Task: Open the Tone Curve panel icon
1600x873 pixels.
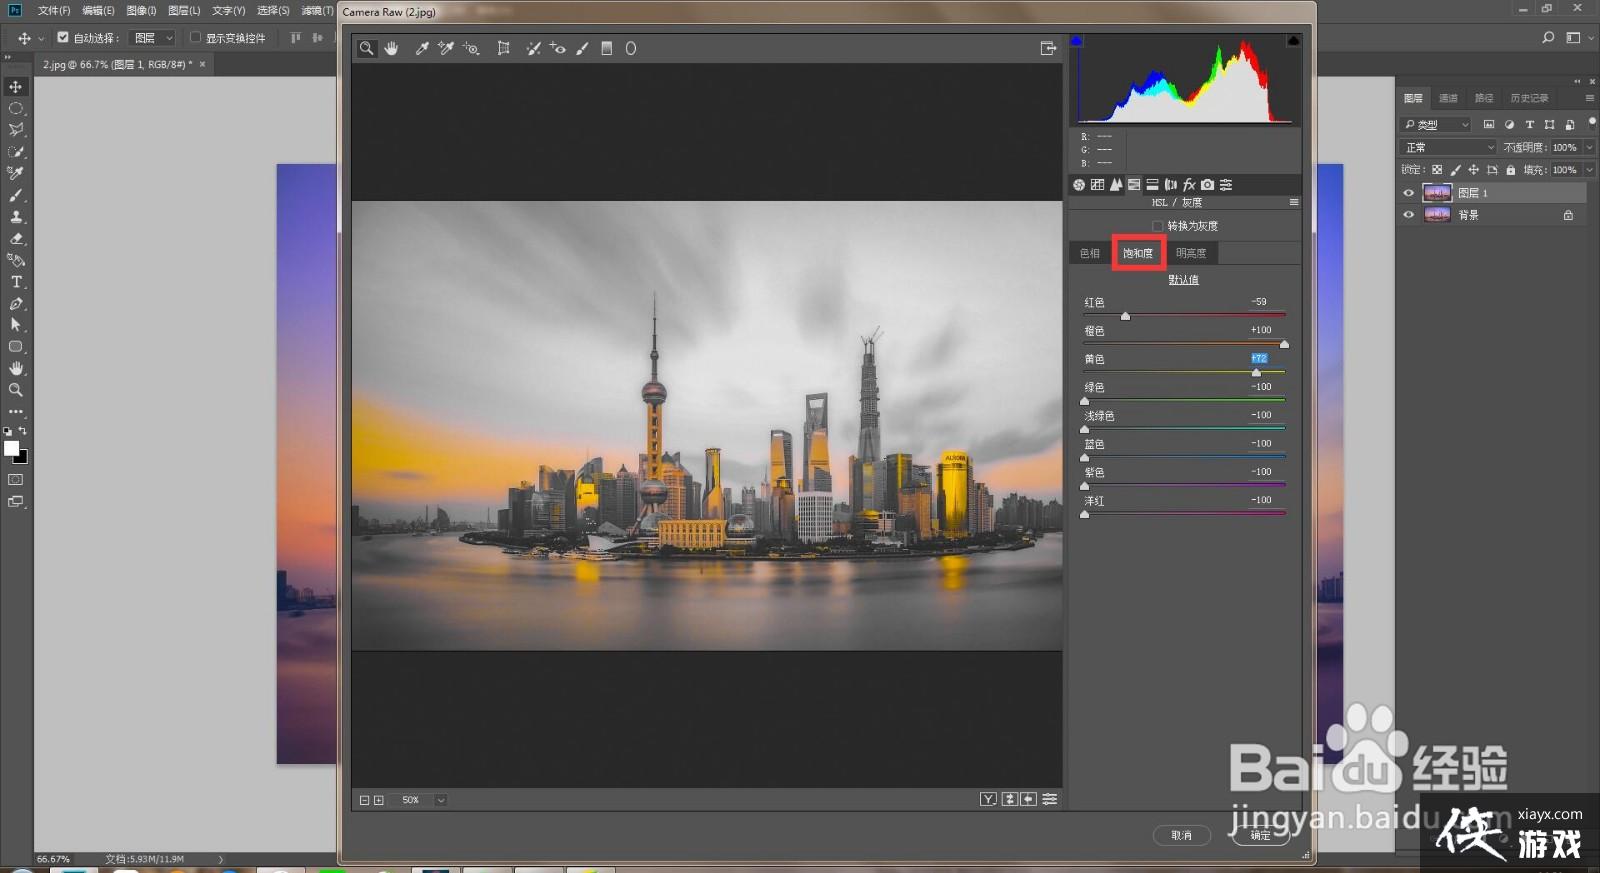Action: pos(1097,185)
